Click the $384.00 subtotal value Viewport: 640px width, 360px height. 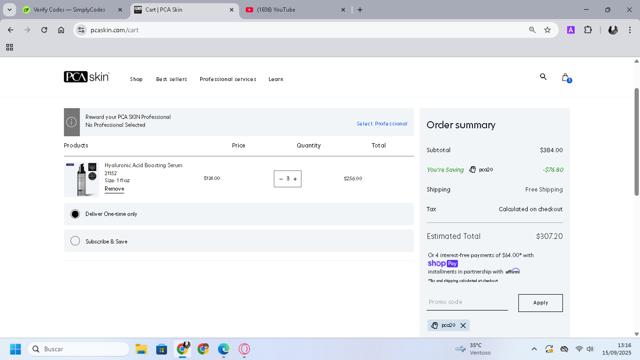551,150
